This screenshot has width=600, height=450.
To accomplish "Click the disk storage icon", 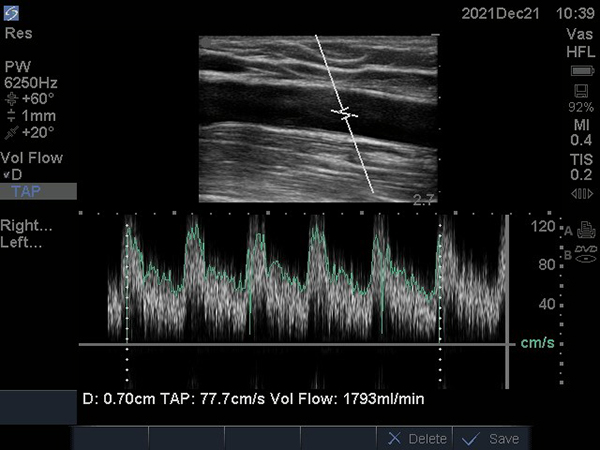I will coord(581,90).
